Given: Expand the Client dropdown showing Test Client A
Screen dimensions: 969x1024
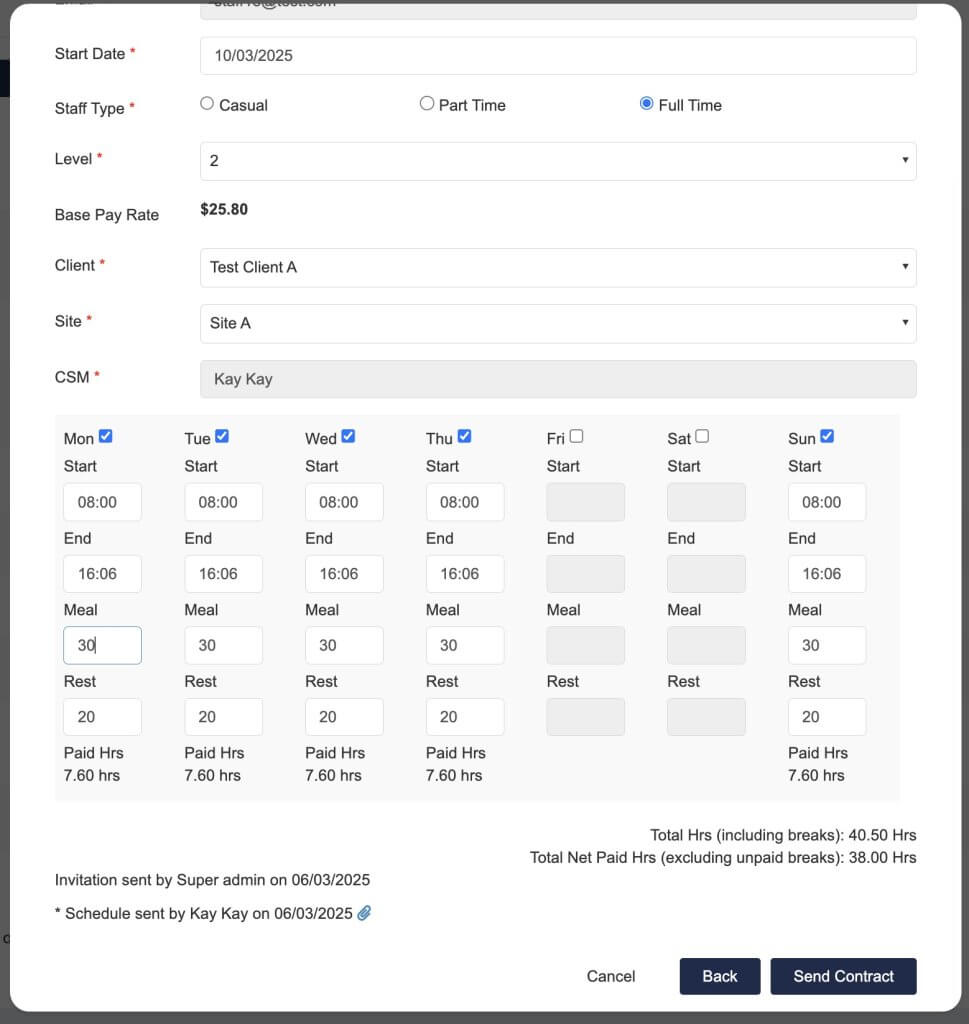Looking at the screenshot, I should [558, 268].
